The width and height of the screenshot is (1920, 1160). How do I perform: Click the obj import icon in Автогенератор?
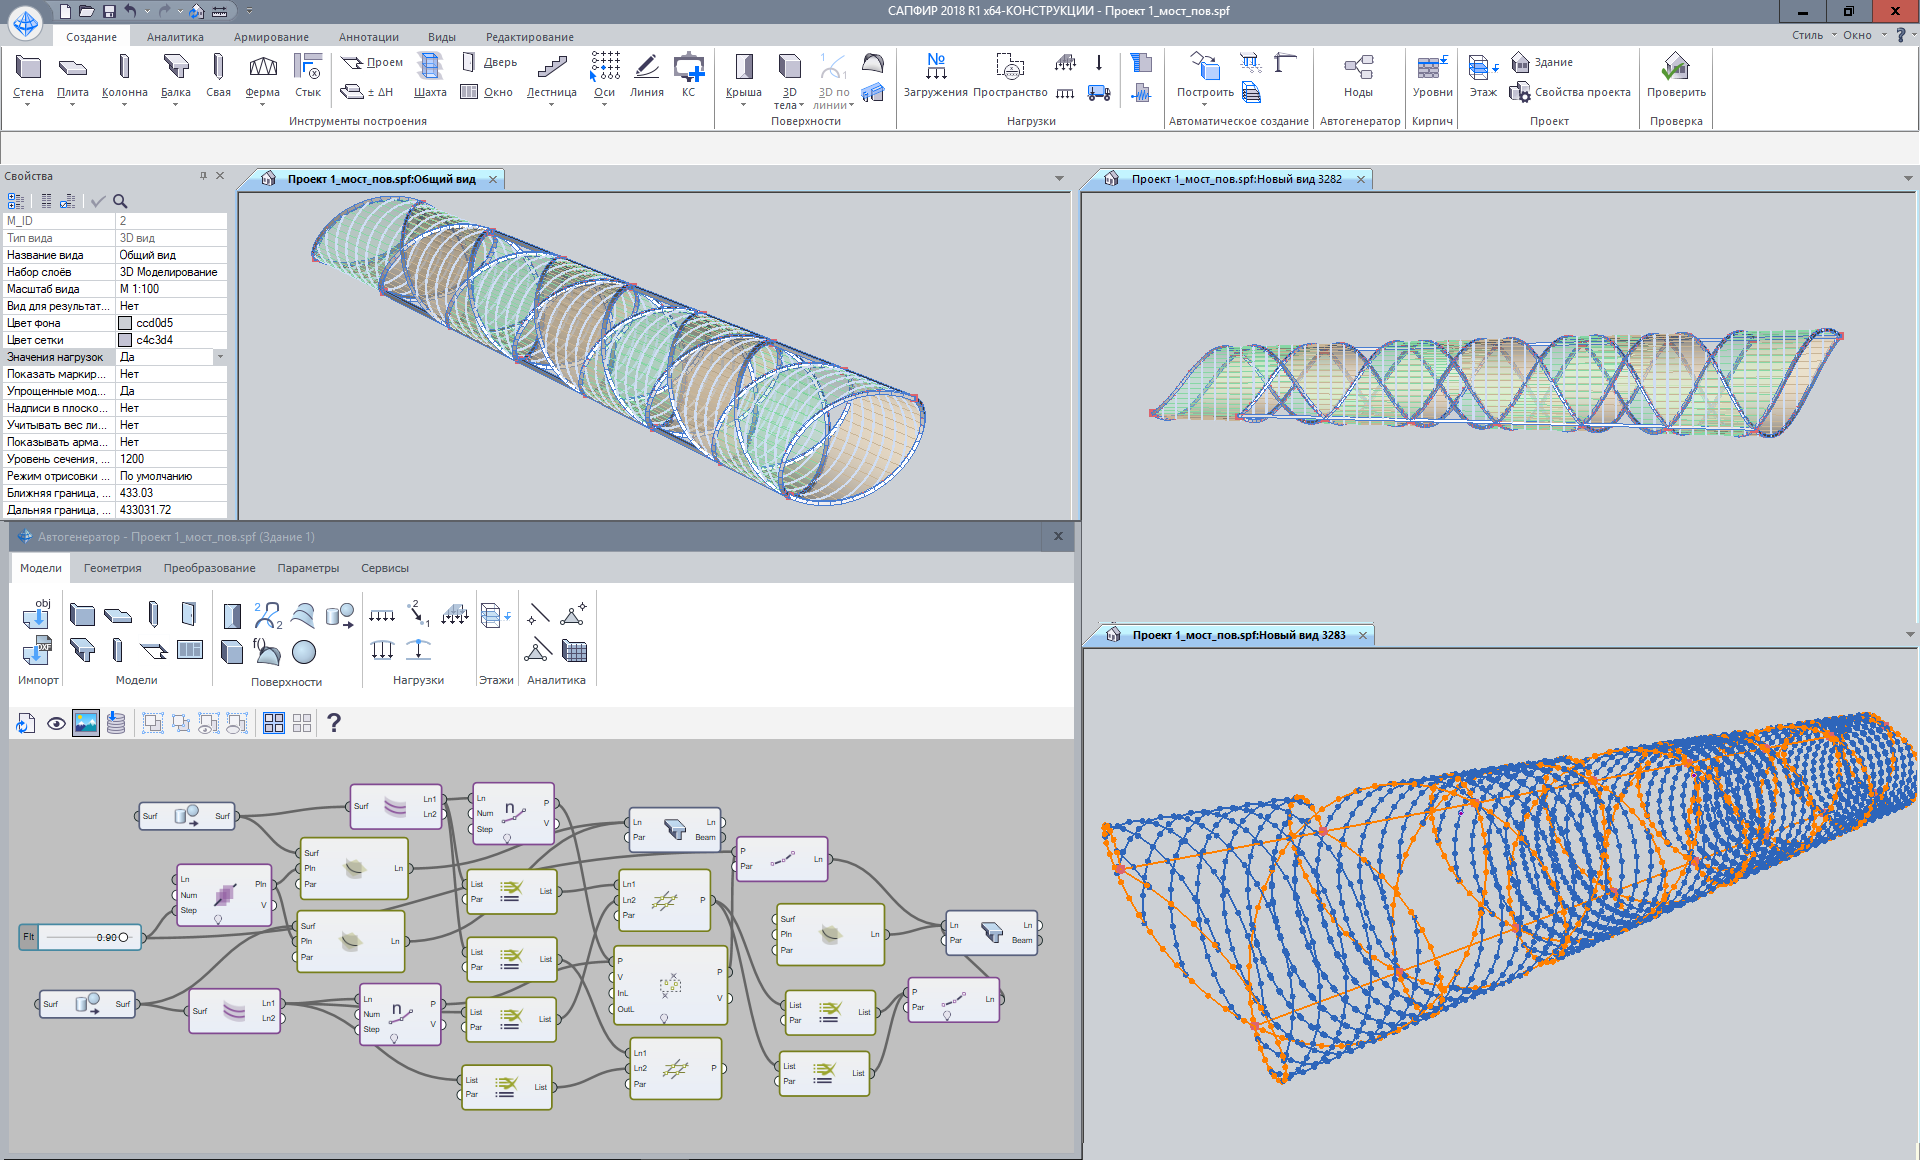point(37,612)
